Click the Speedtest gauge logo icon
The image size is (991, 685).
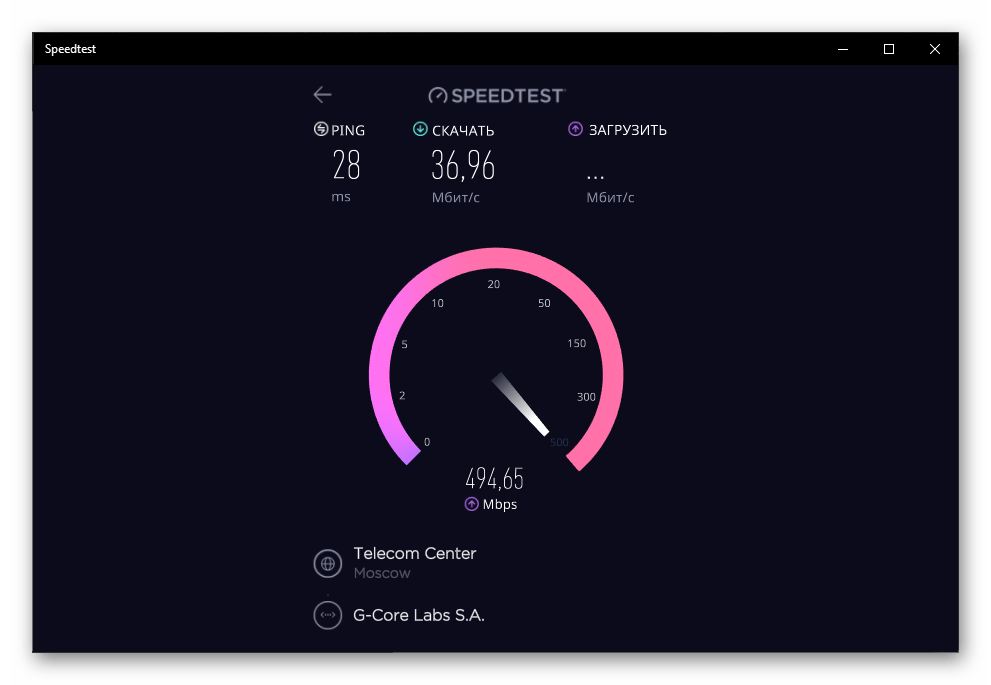[x=437, y=95]
